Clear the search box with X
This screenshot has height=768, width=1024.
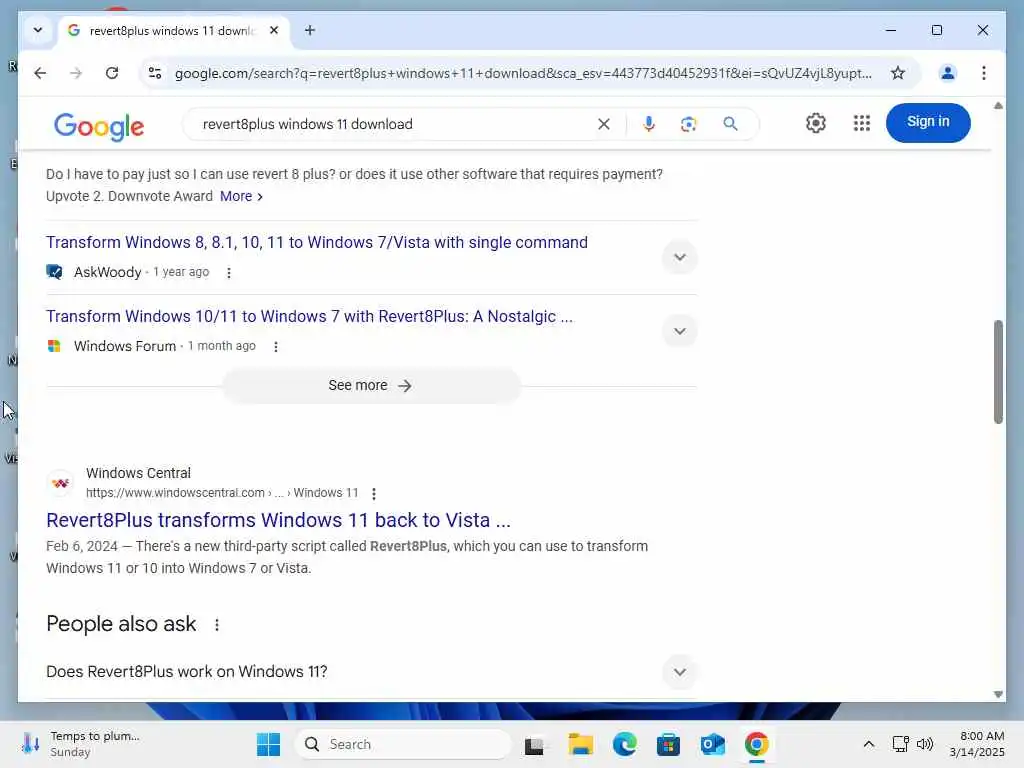click(x=603, y=124)
